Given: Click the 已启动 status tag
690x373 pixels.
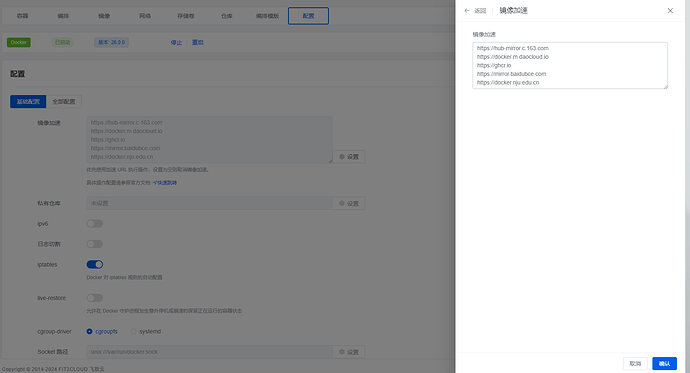Looking at the screenshot, I should click(62, 42).
